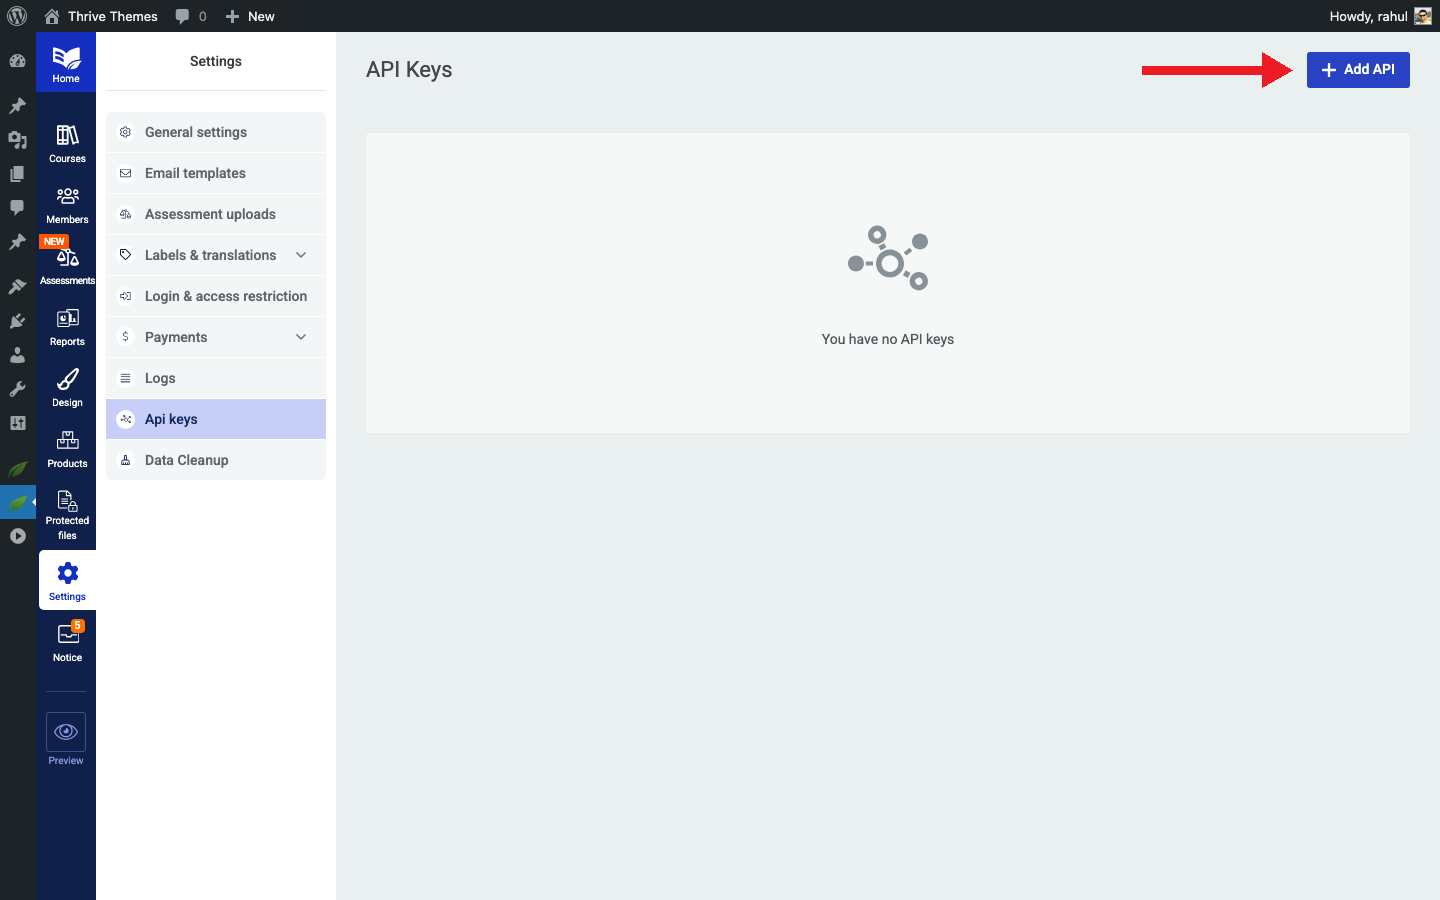1440x900 pixels.
Task: Return to the Thrive Home dashboard
Action: point(66,62)
